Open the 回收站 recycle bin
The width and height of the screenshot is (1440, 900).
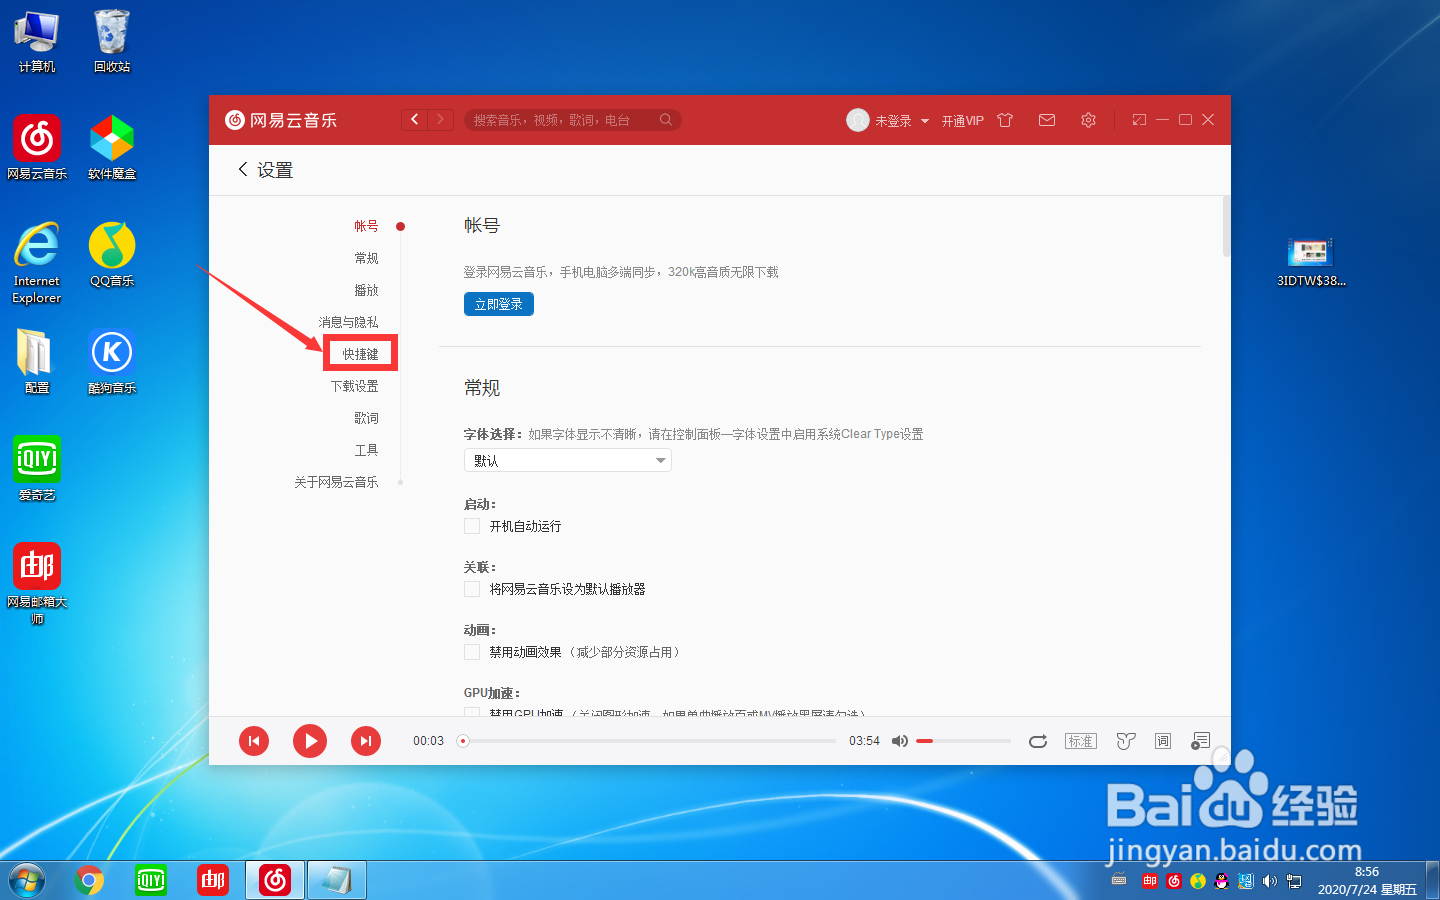pyautogui.click(x=112, y=41)
